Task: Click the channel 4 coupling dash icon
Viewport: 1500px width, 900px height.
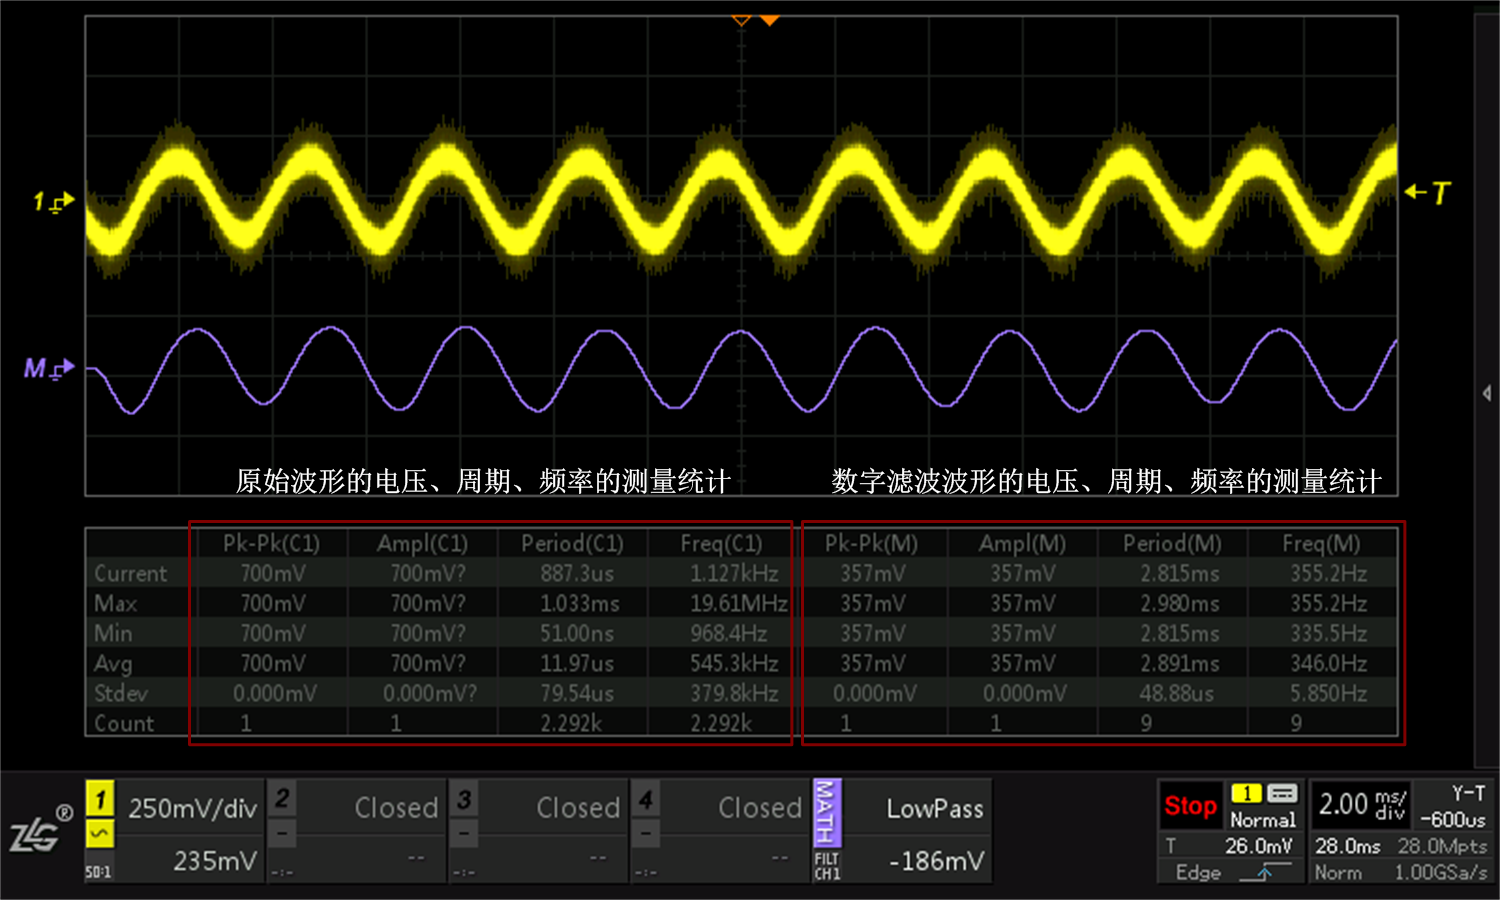Action: (646, 833)
